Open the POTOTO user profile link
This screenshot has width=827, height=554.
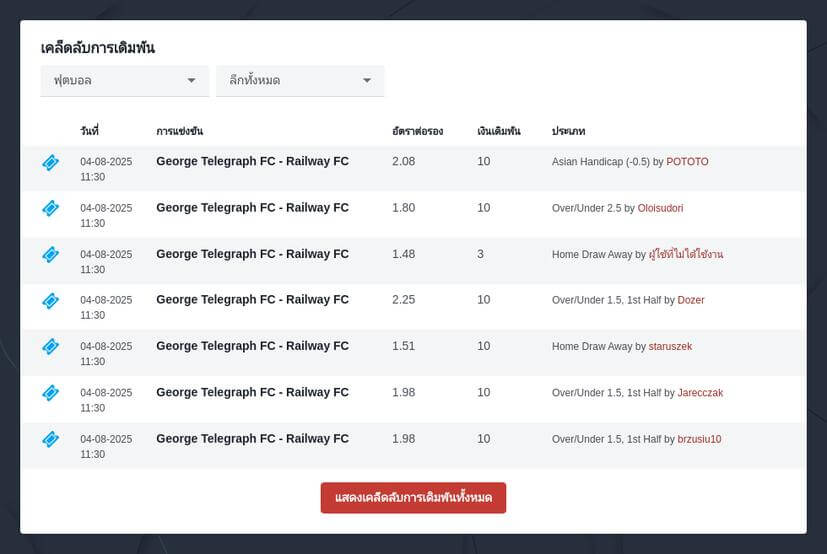pyautogui.click(x=687, y=162)
